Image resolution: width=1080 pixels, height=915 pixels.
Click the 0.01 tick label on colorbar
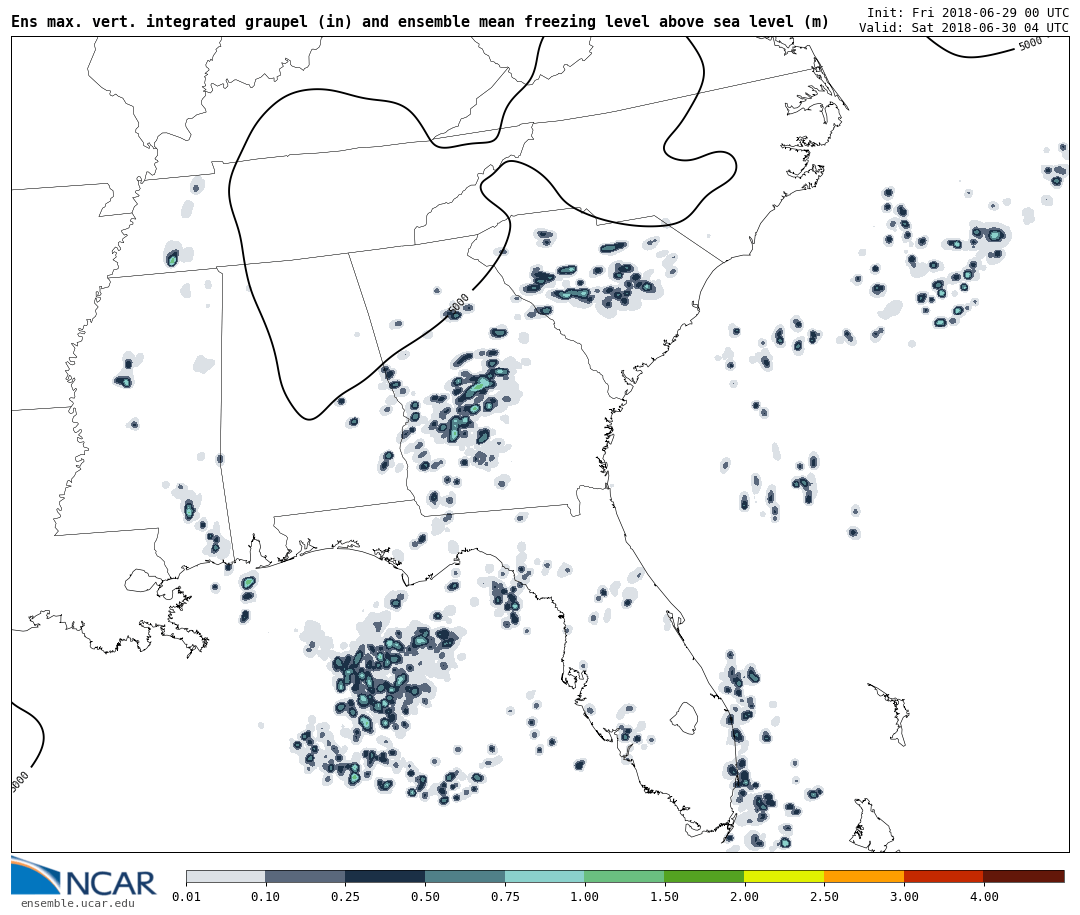tap(186, 897)
